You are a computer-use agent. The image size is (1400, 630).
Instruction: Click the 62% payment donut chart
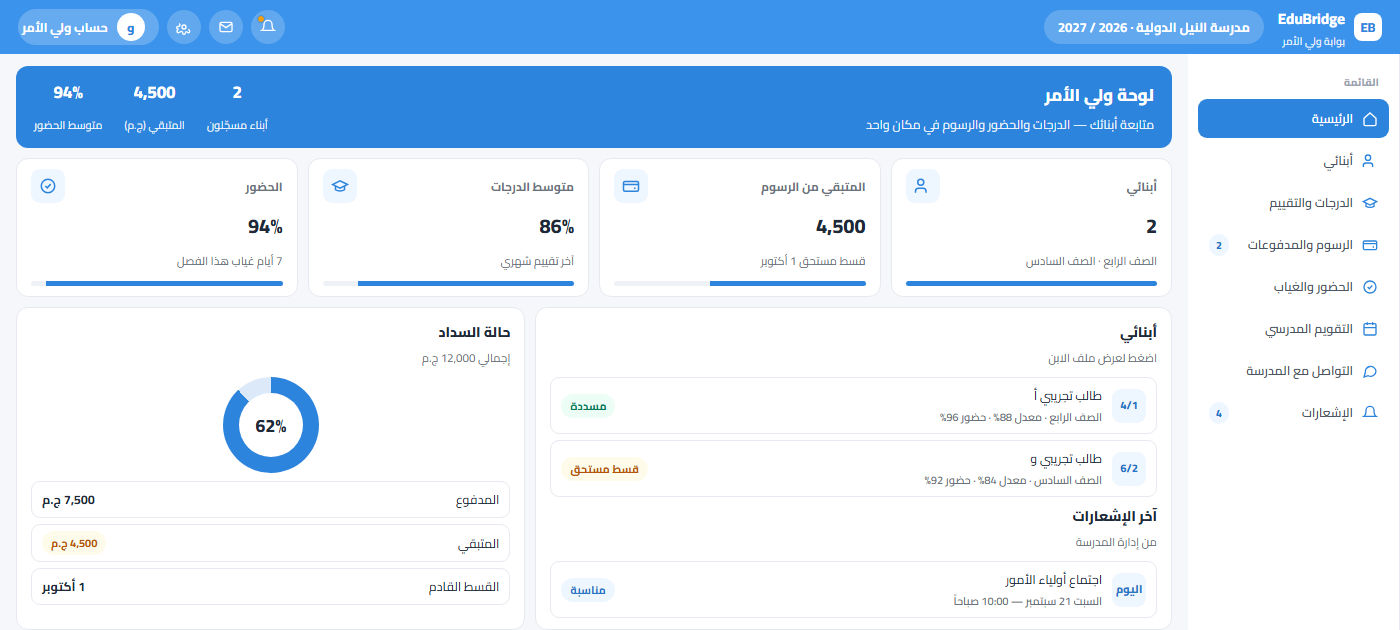pyautogui.click(x=271, y=425)
